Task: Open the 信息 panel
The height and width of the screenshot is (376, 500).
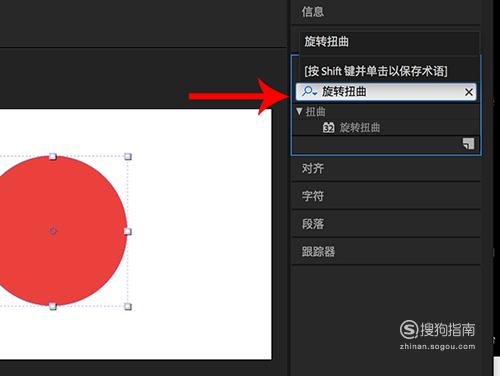Action: click(312, 12)
